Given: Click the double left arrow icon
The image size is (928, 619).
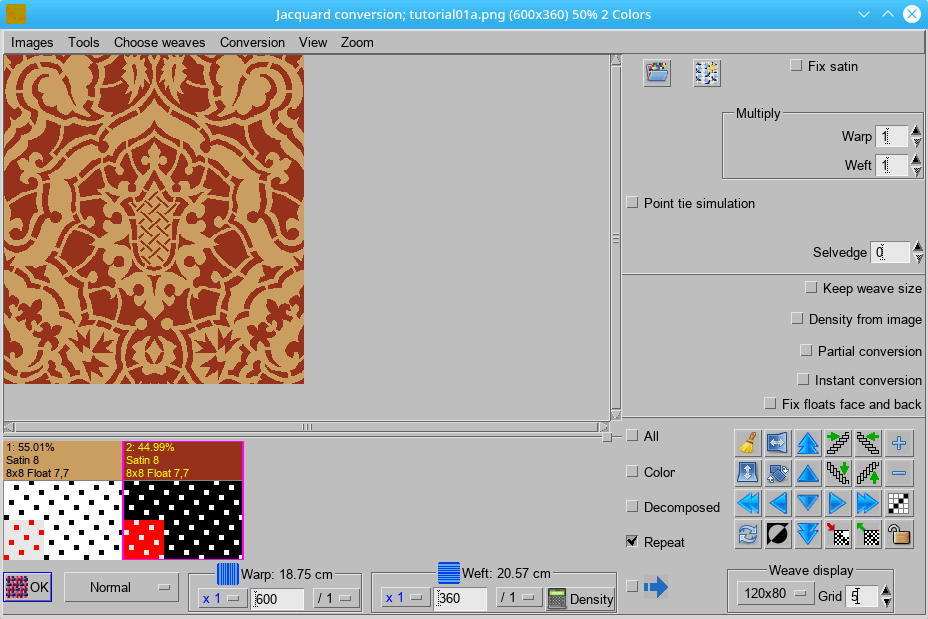Looking at the screenshot, I should coord(747,504).
